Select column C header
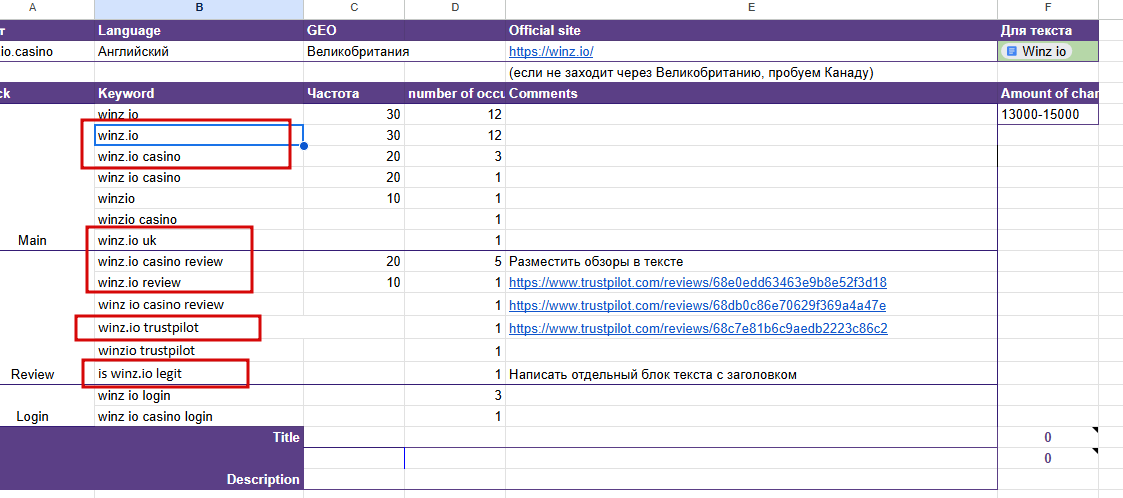 pyautogui.click(x=354, y=9)
